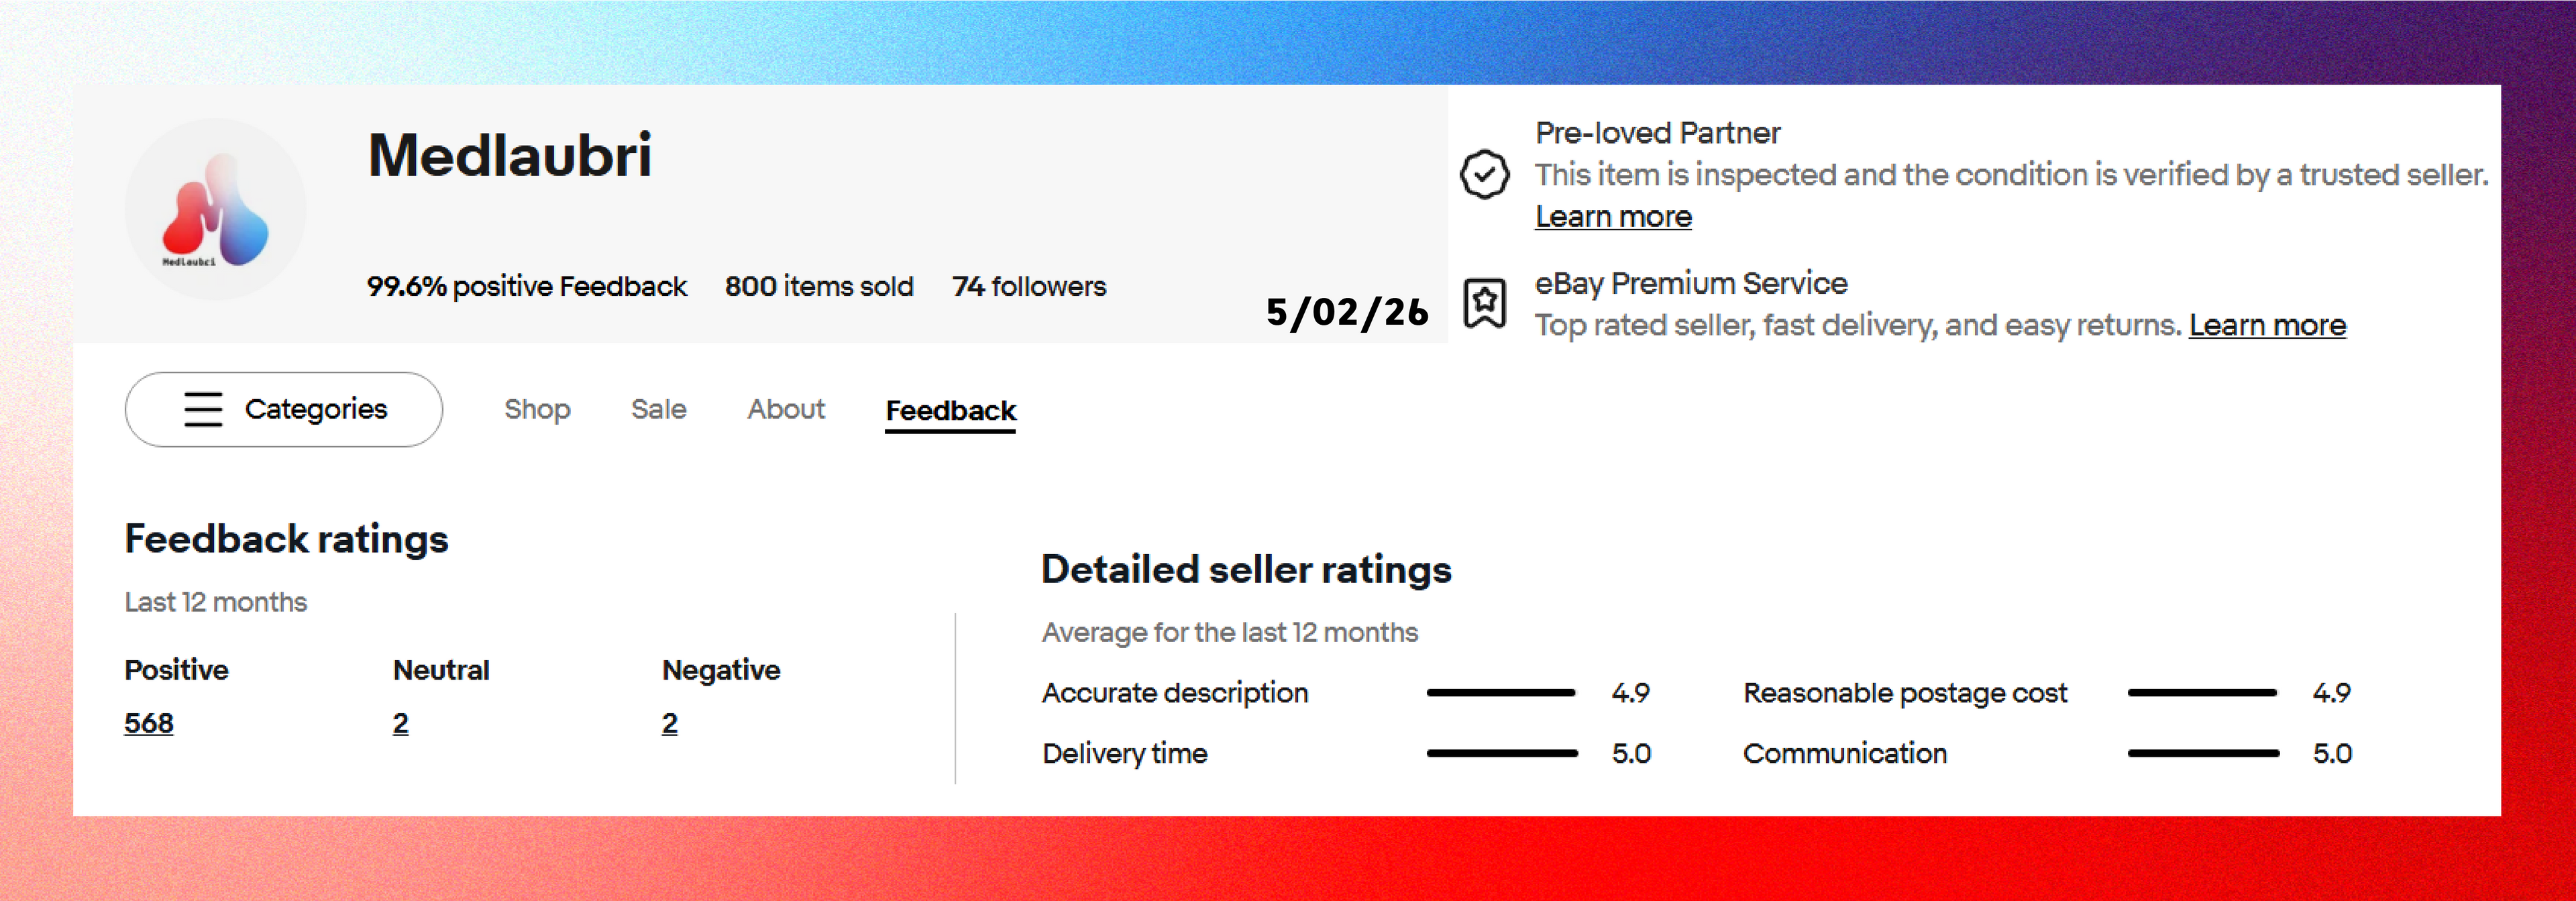Image resolution: width=2576 pixels, height=901 pixels.
Task: Click the Pre-loved Partner checkmark badge icon
Action: click(1484, 175)
